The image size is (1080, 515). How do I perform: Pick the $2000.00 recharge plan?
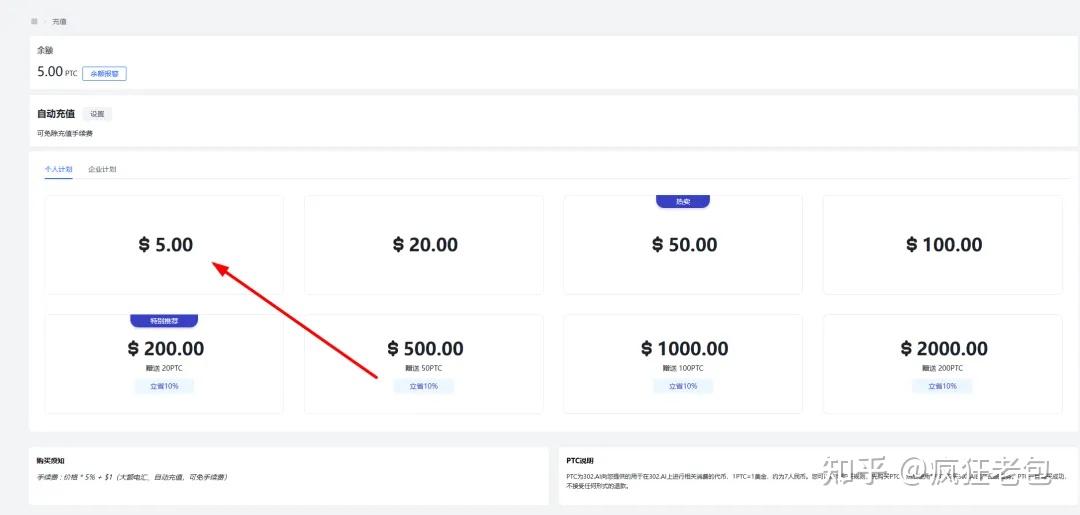[x=943, y=350]
